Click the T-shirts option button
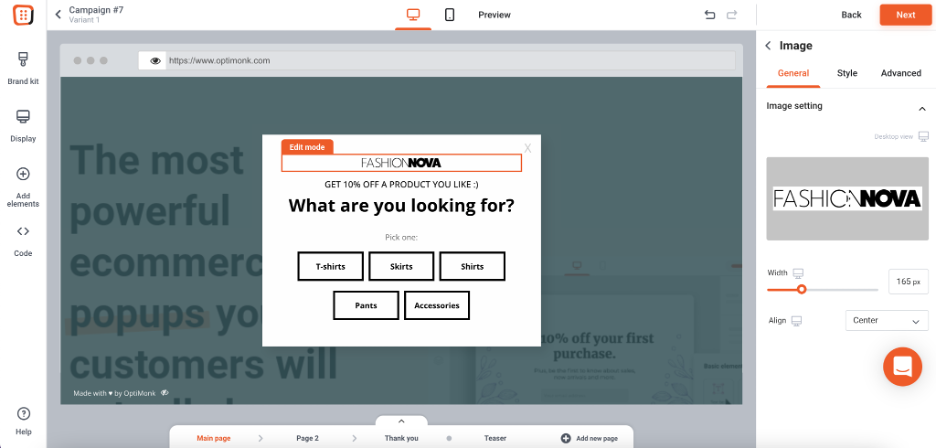 coord(331,266)
